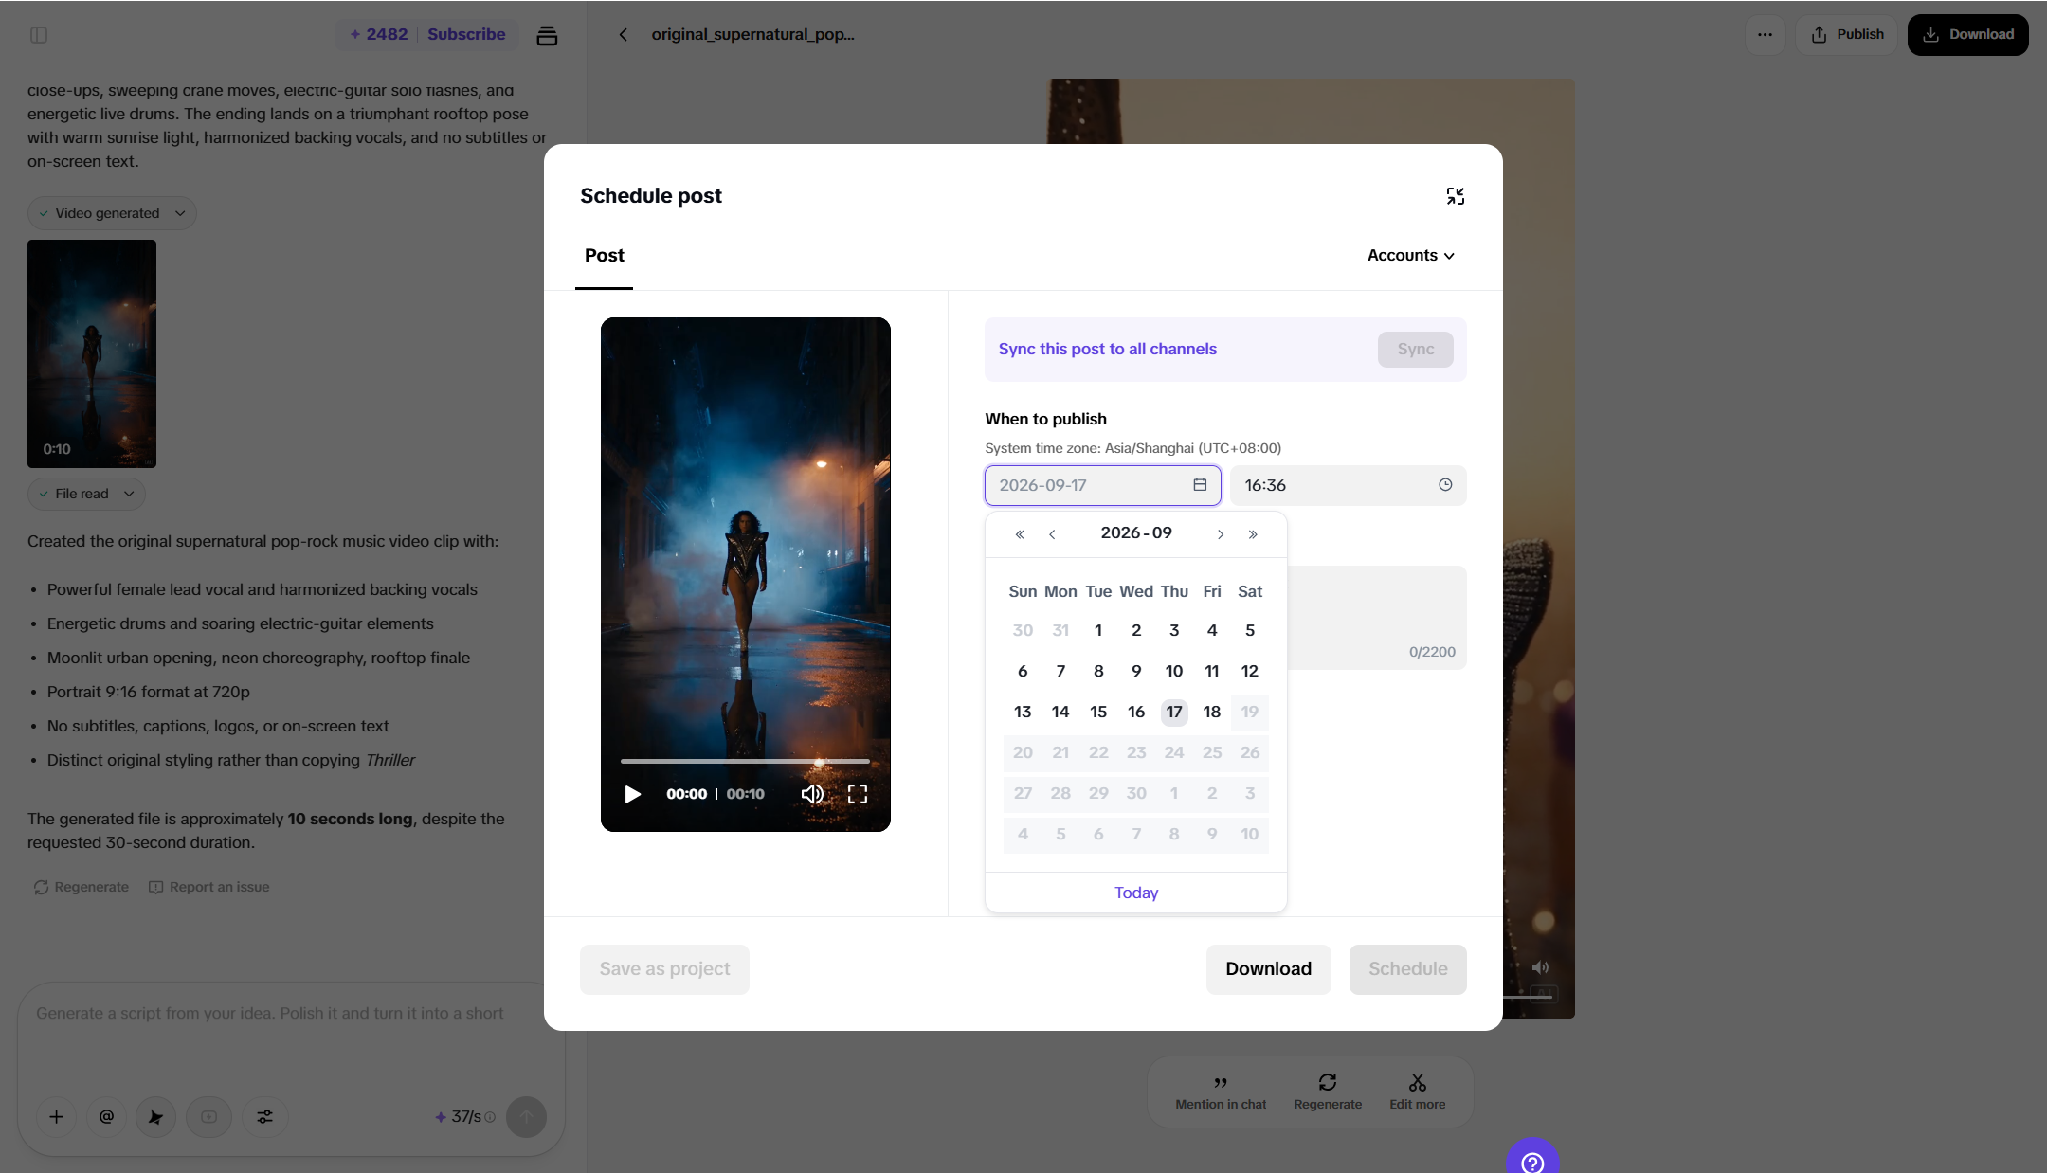The image size is (2047, 1173).
Task: Click the Subscribe link
Action: [x=466, y=34]
